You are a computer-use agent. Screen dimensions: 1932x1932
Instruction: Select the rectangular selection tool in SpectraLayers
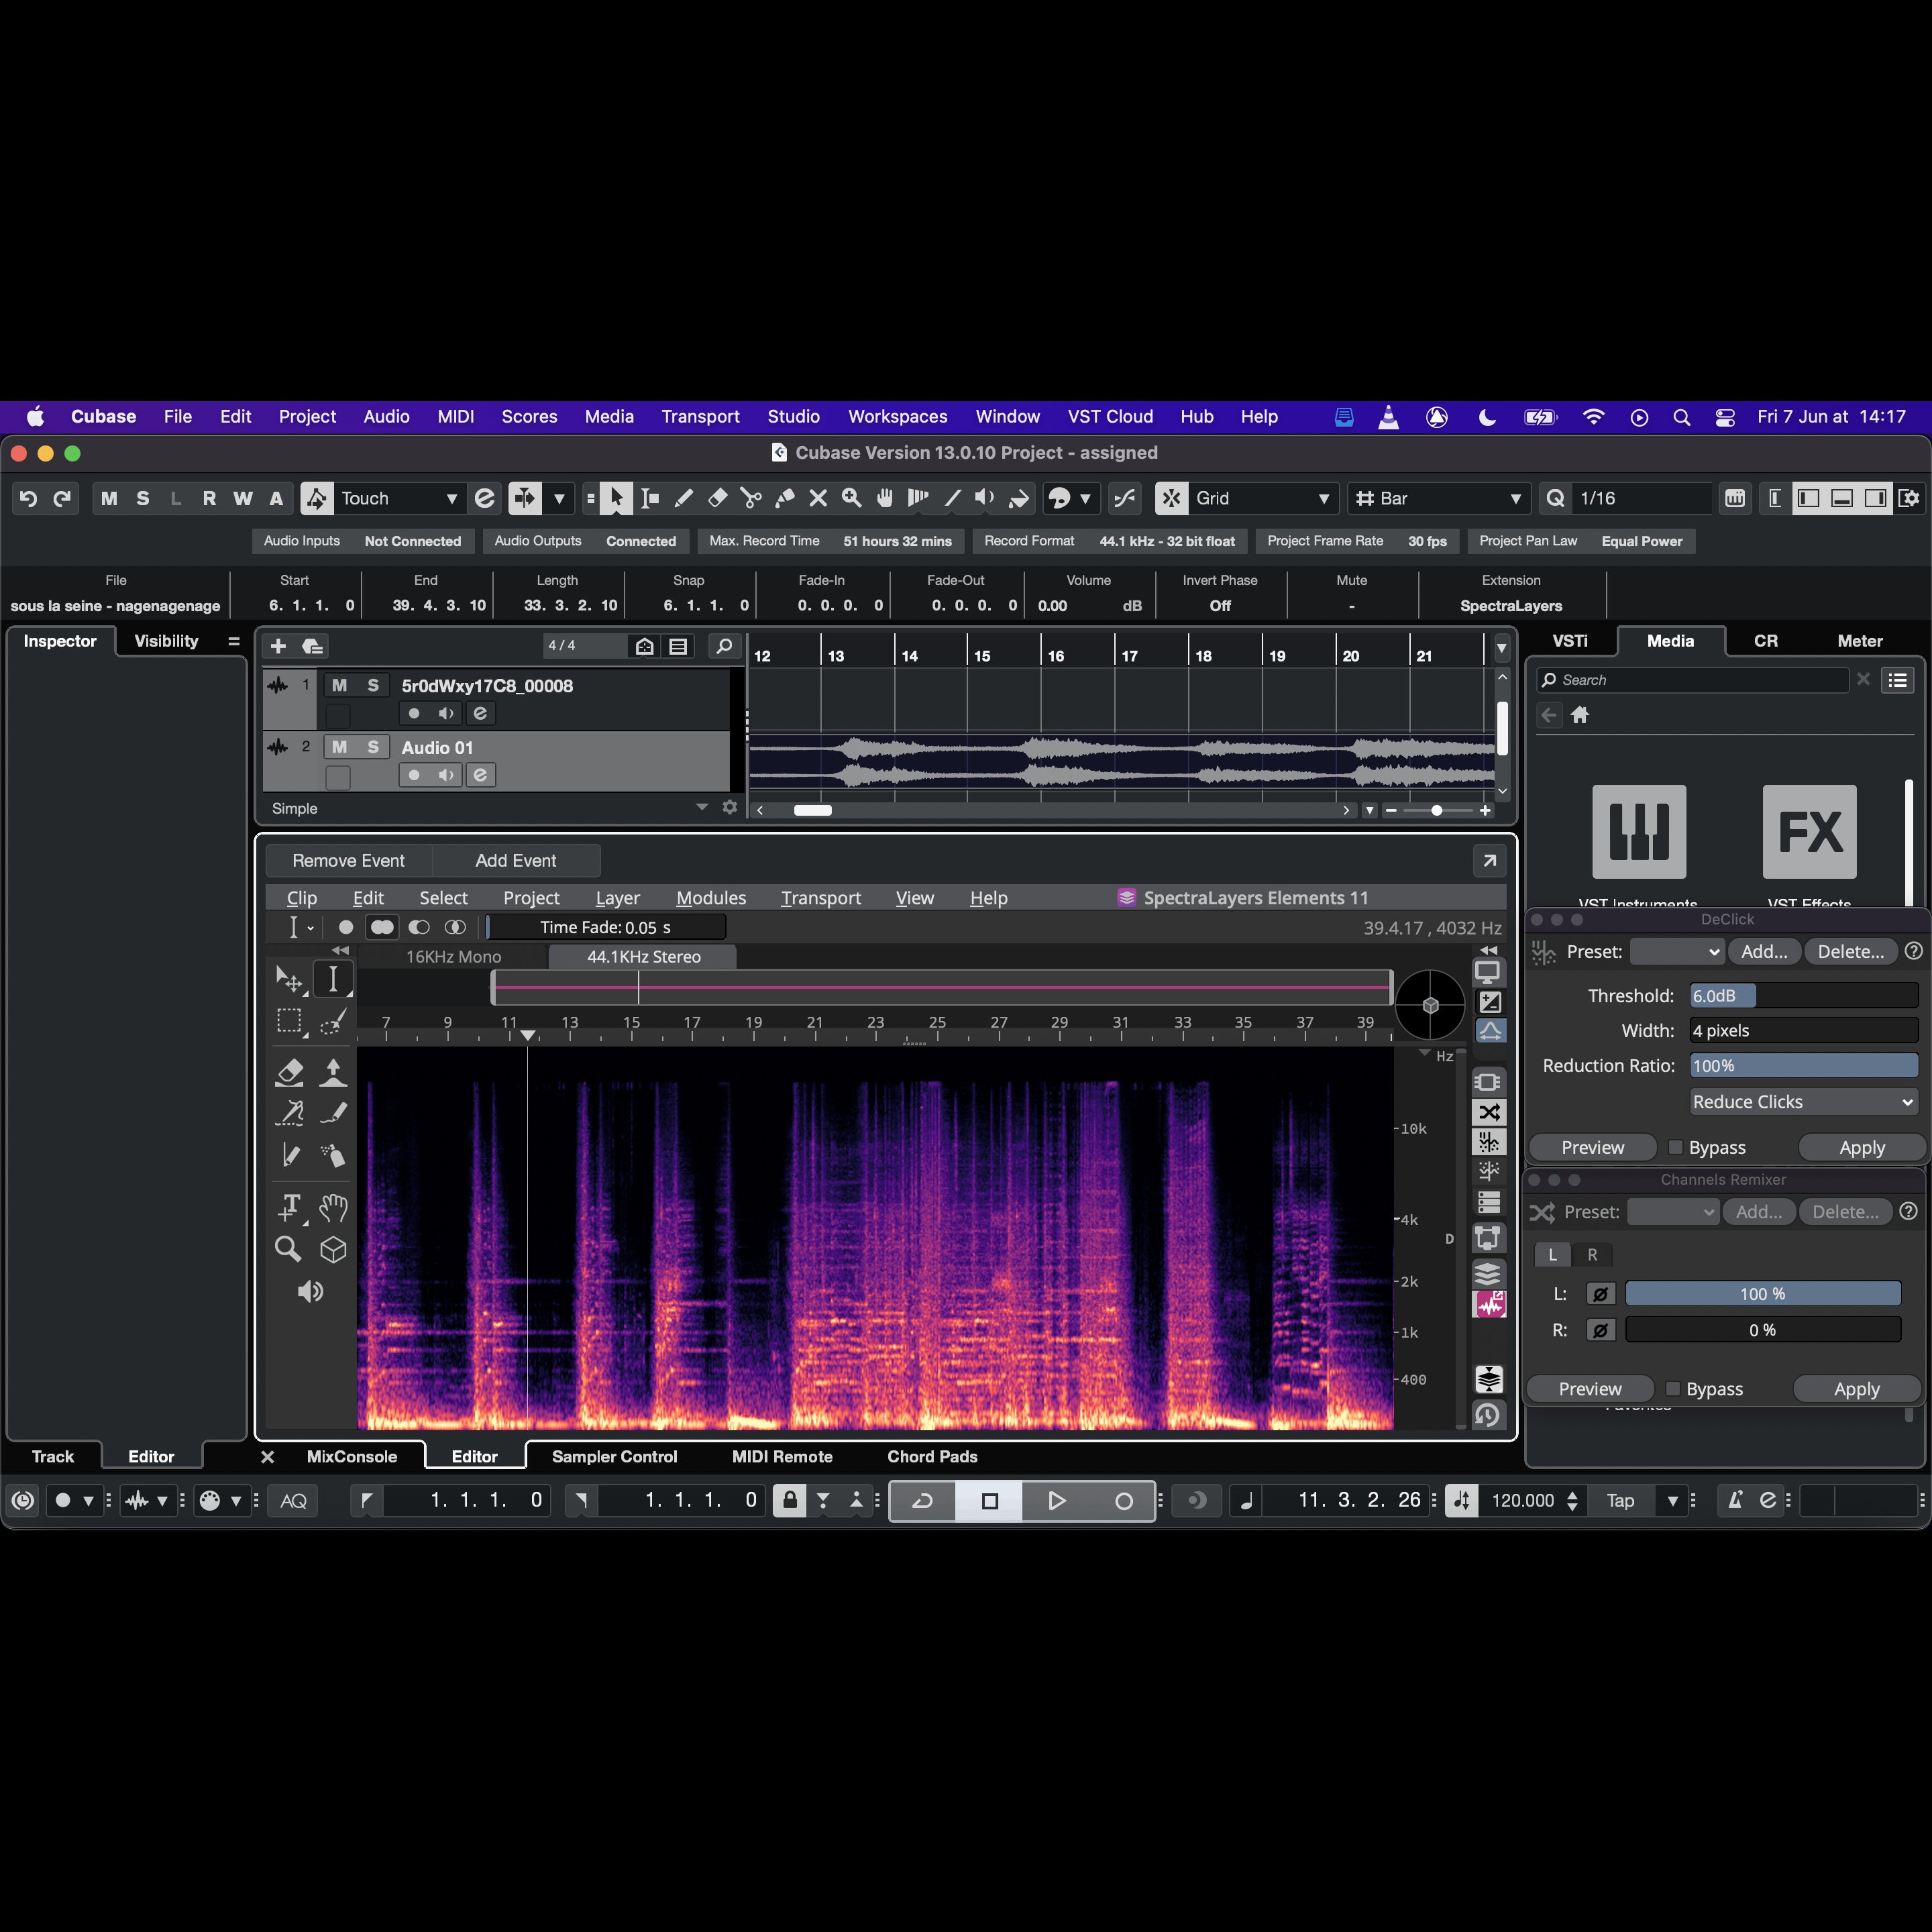point(289,1021)
